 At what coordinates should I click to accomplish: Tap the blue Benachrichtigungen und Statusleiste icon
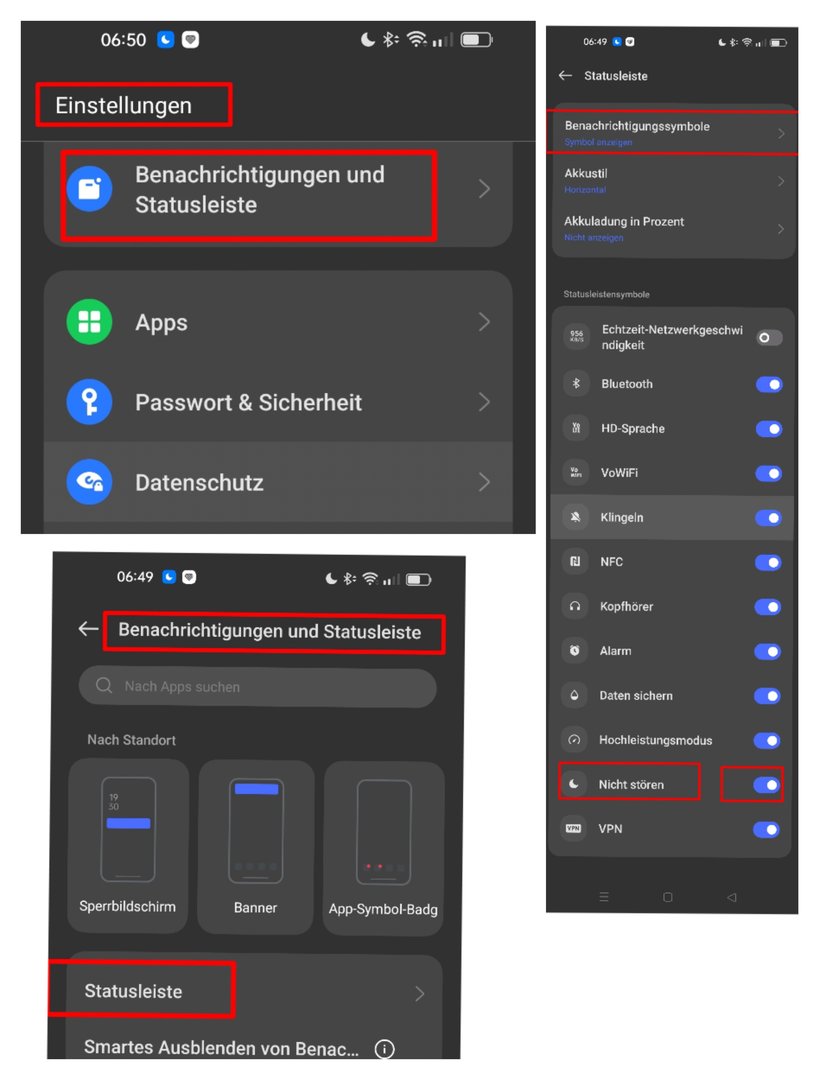(x=90, y=189)
